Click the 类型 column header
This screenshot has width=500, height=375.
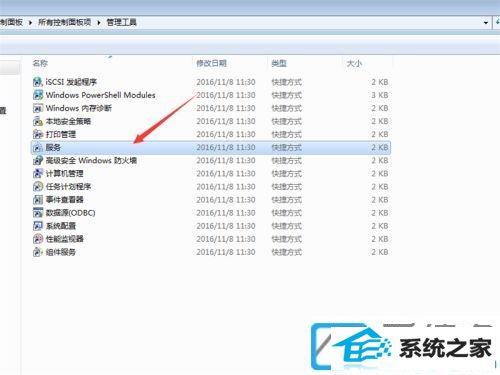pos(279,63)
